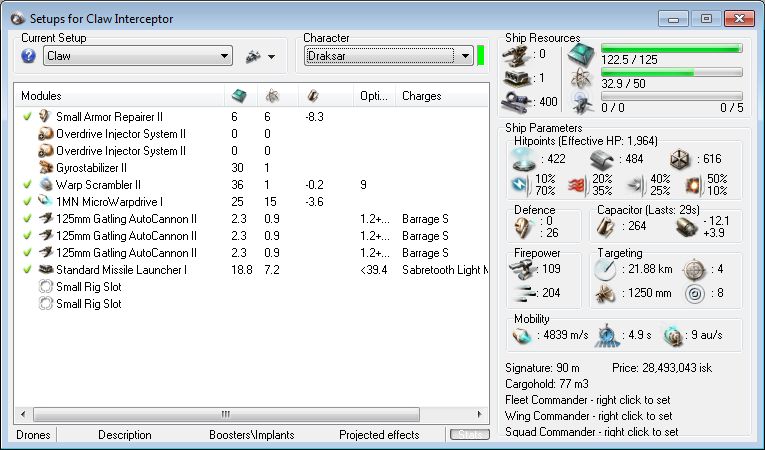The image size is (765, 450).
Task: Open the Boosters\Implants tab
Action: pos(251,434)
